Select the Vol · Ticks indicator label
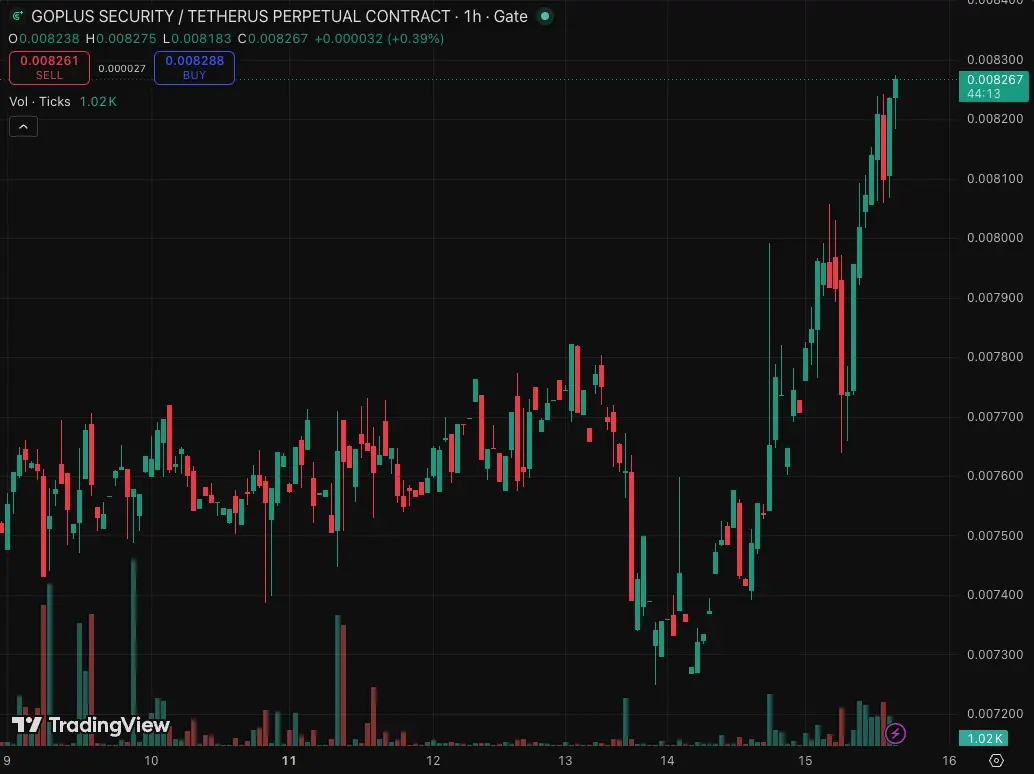Screen dimensions: 1034x774 point(40,102)
